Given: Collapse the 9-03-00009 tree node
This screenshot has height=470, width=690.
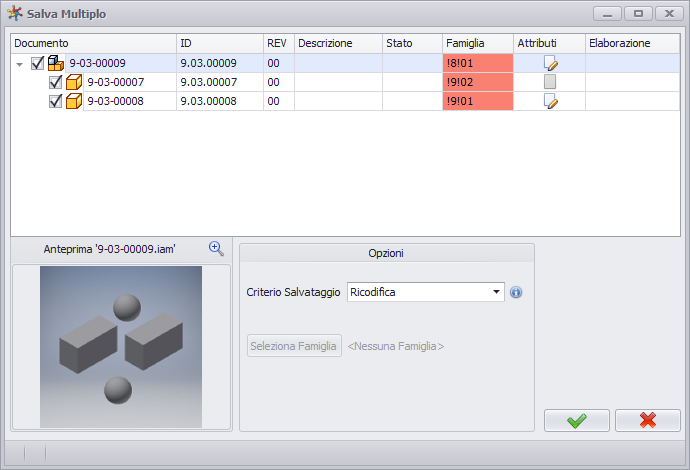Looking at the screenshot, I should tap(19, 64).
